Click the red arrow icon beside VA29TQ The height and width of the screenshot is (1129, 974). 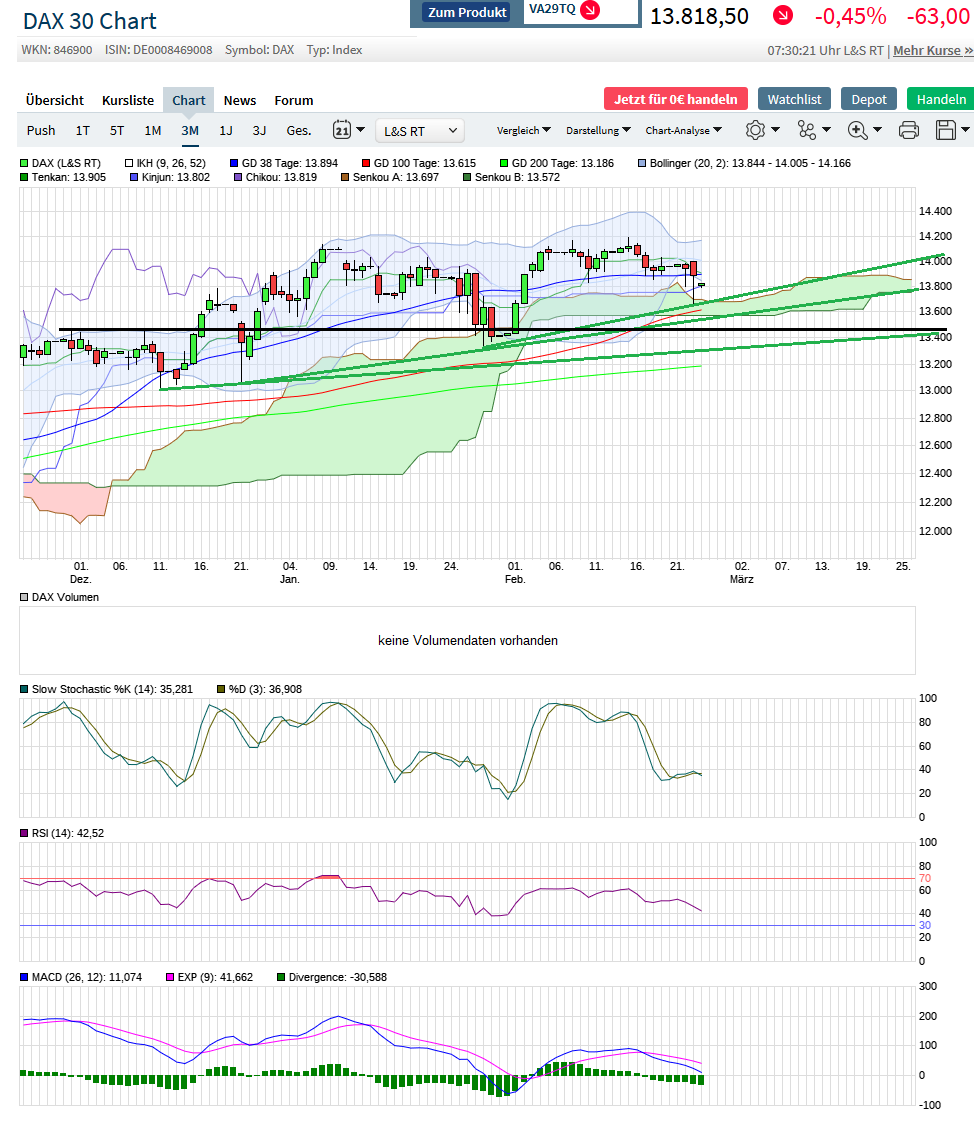pyautogui.click(x=590, y=10)
